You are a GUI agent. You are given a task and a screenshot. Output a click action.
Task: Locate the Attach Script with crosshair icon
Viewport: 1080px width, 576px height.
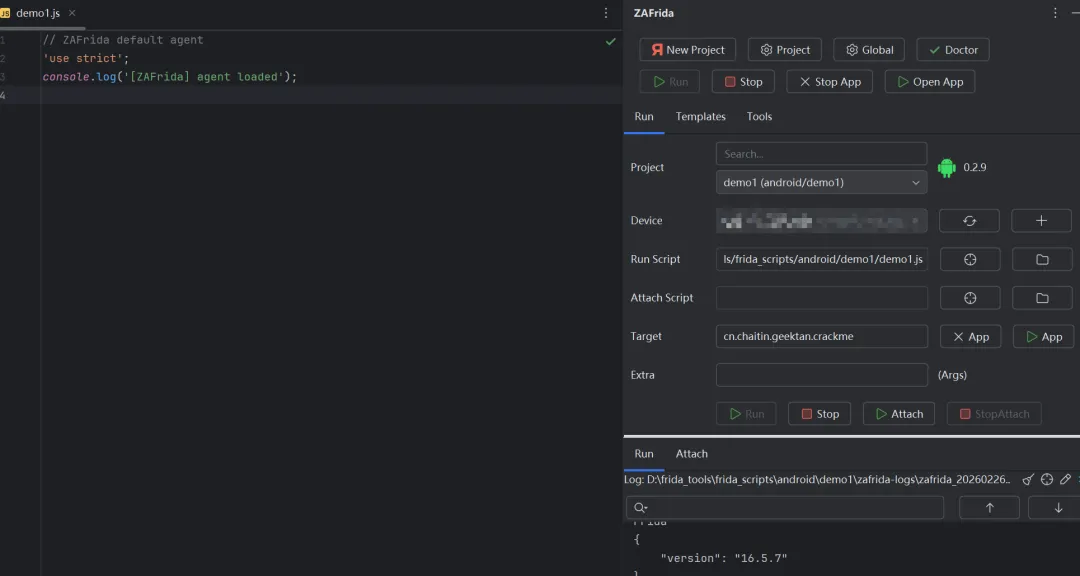(x=969, y=298)
